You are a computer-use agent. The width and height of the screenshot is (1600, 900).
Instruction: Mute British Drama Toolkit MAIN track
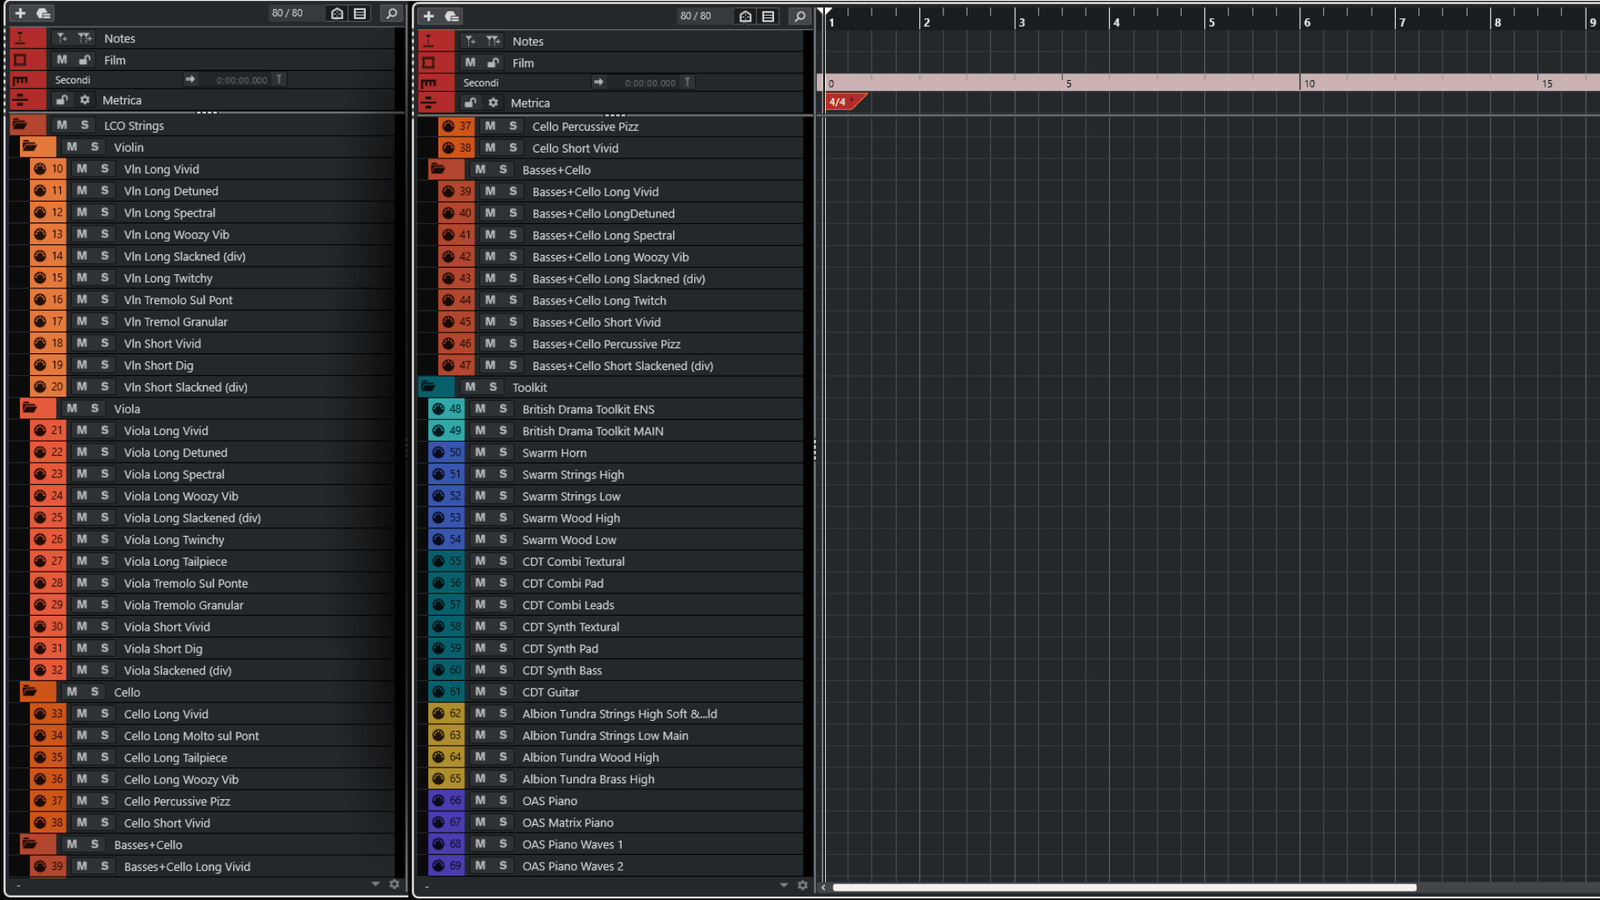tap(480, 431)
